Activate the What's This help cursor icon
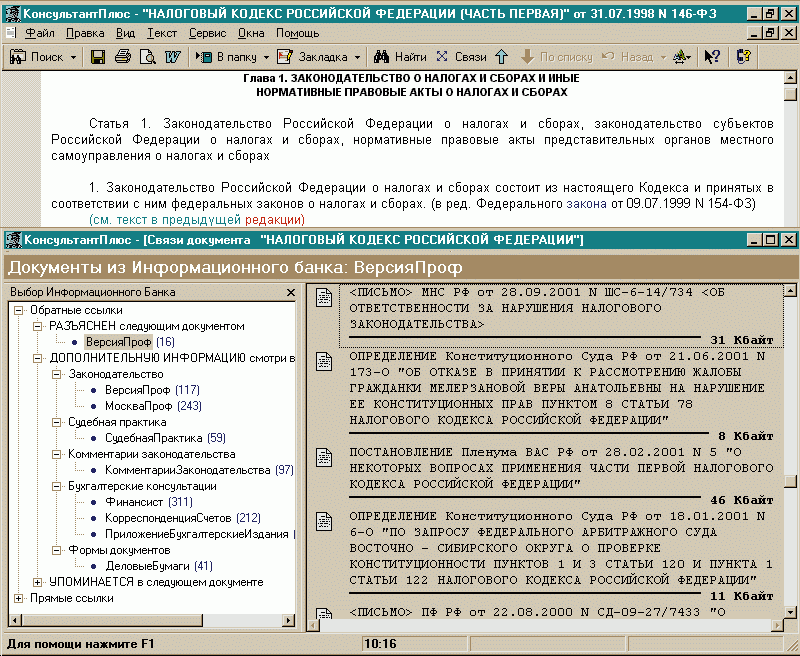The image size is (800, 656). point(712,57)
